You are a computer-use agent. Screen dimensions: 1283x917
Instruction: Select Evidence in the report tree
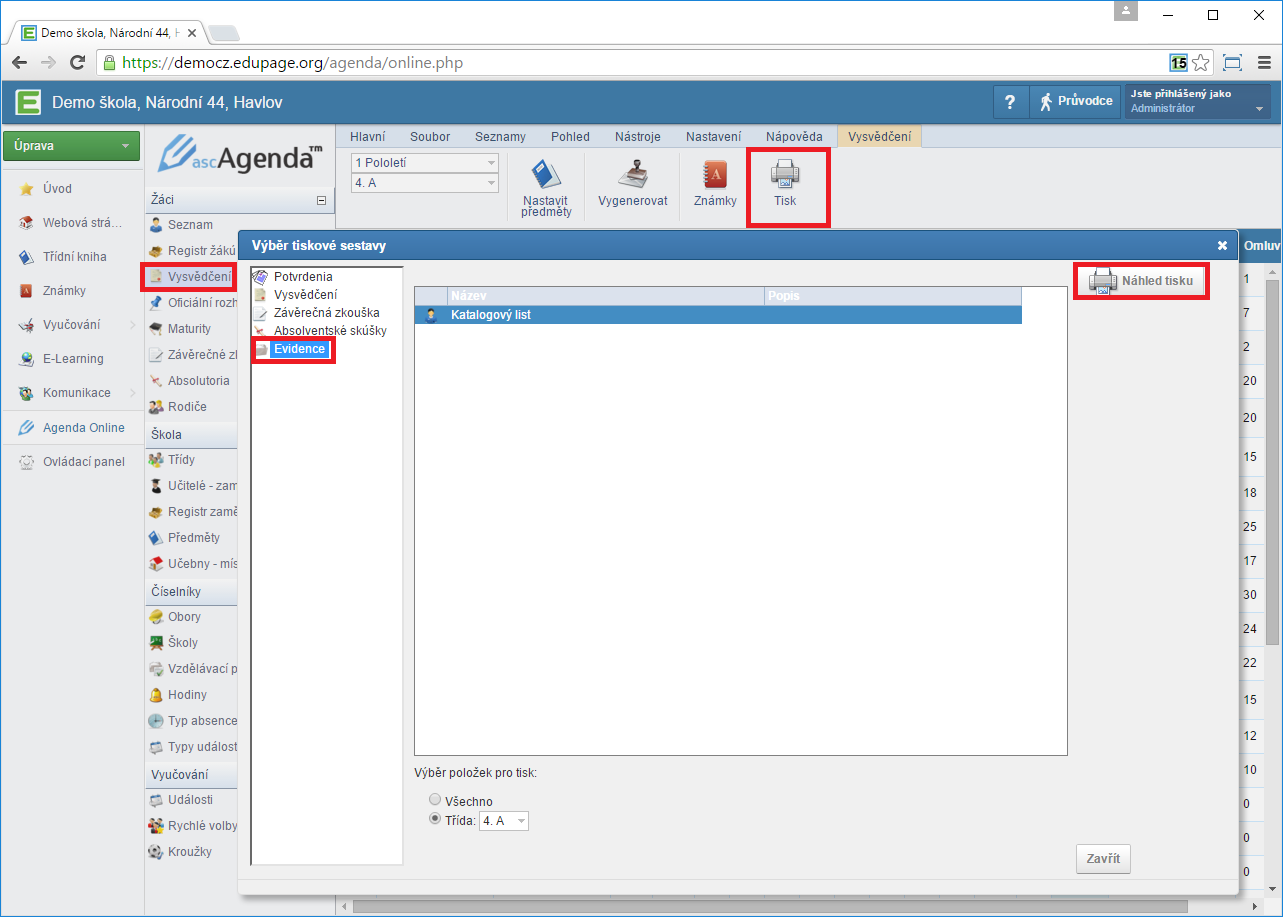[299, 349]
